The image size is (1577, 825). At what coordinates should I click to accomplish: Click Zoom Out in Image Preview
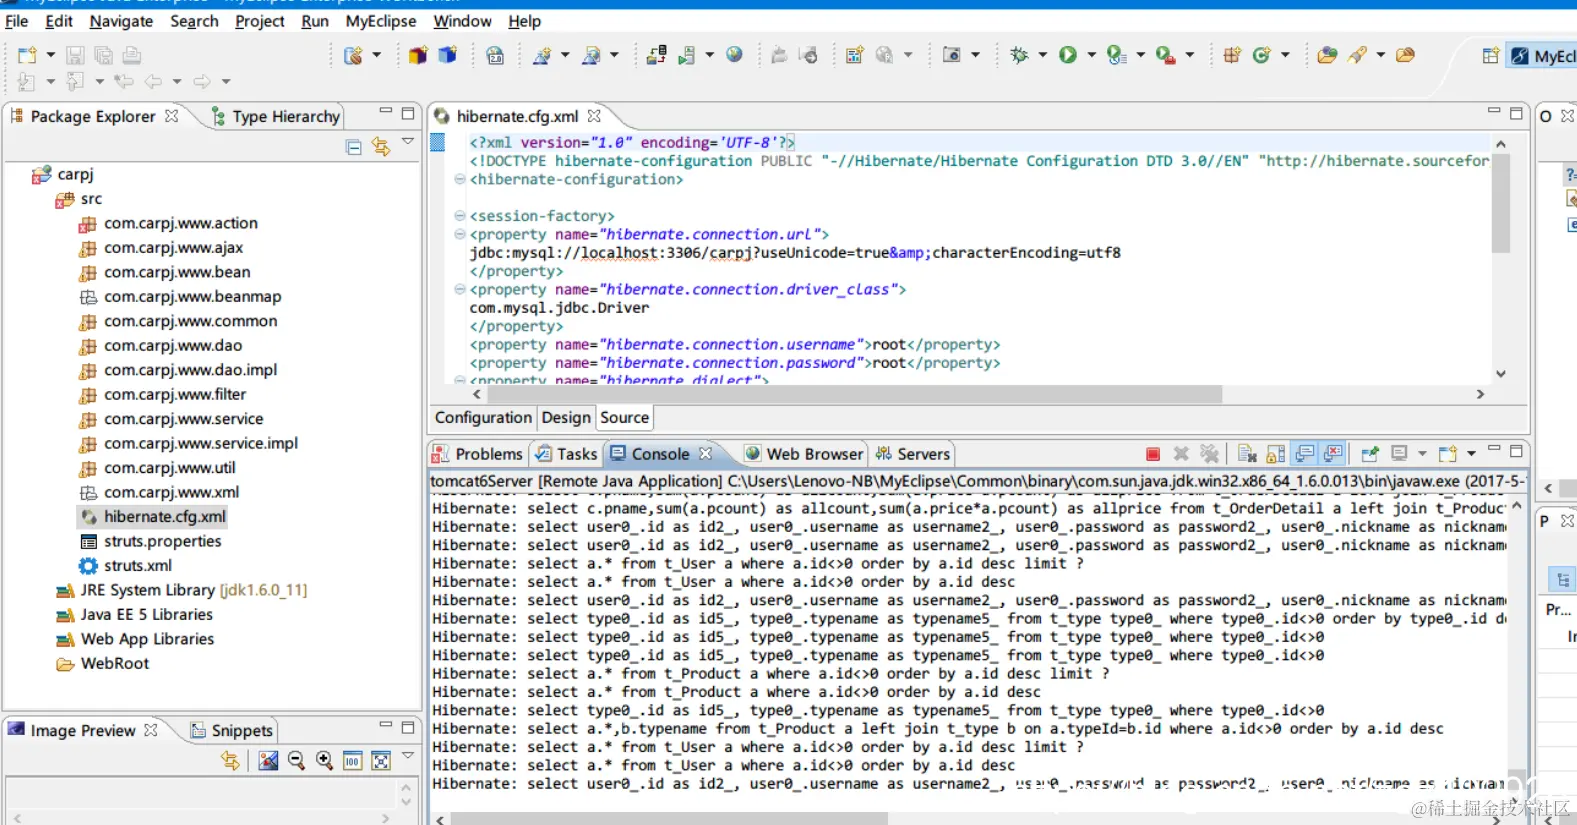(296, 761)
